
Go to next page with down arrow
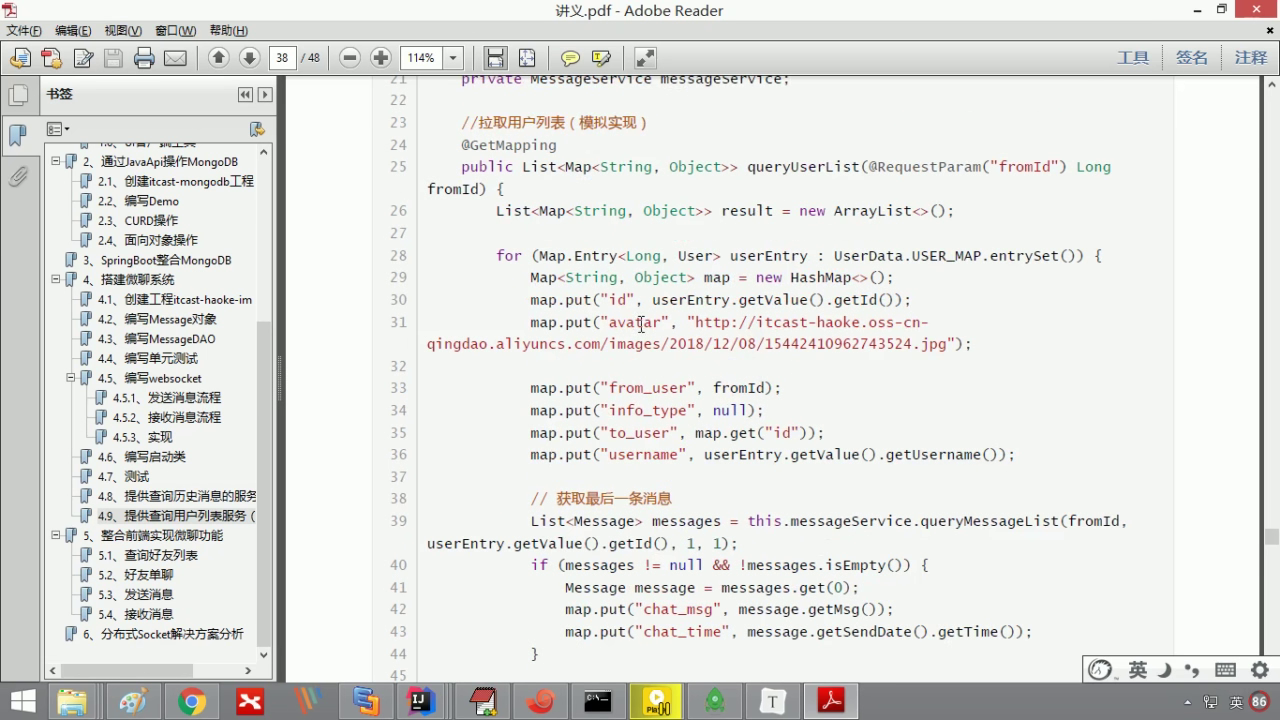tap(249, 58)
